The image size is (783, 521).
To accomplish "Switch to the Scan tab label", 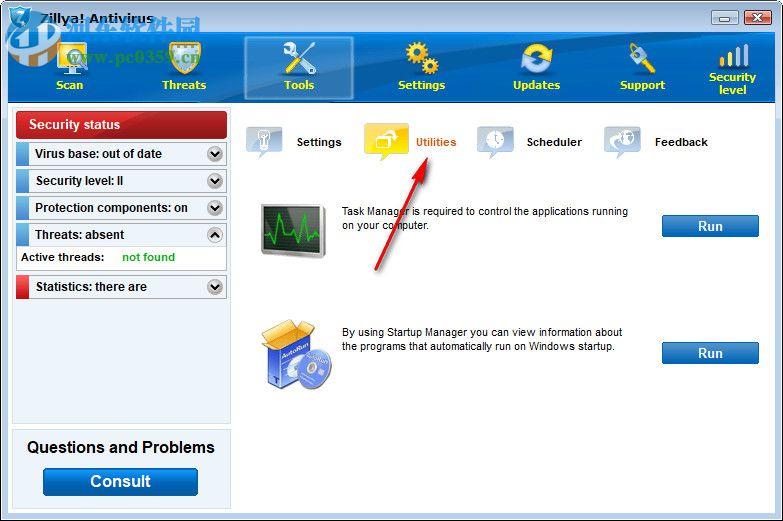I will pos(69,85).
